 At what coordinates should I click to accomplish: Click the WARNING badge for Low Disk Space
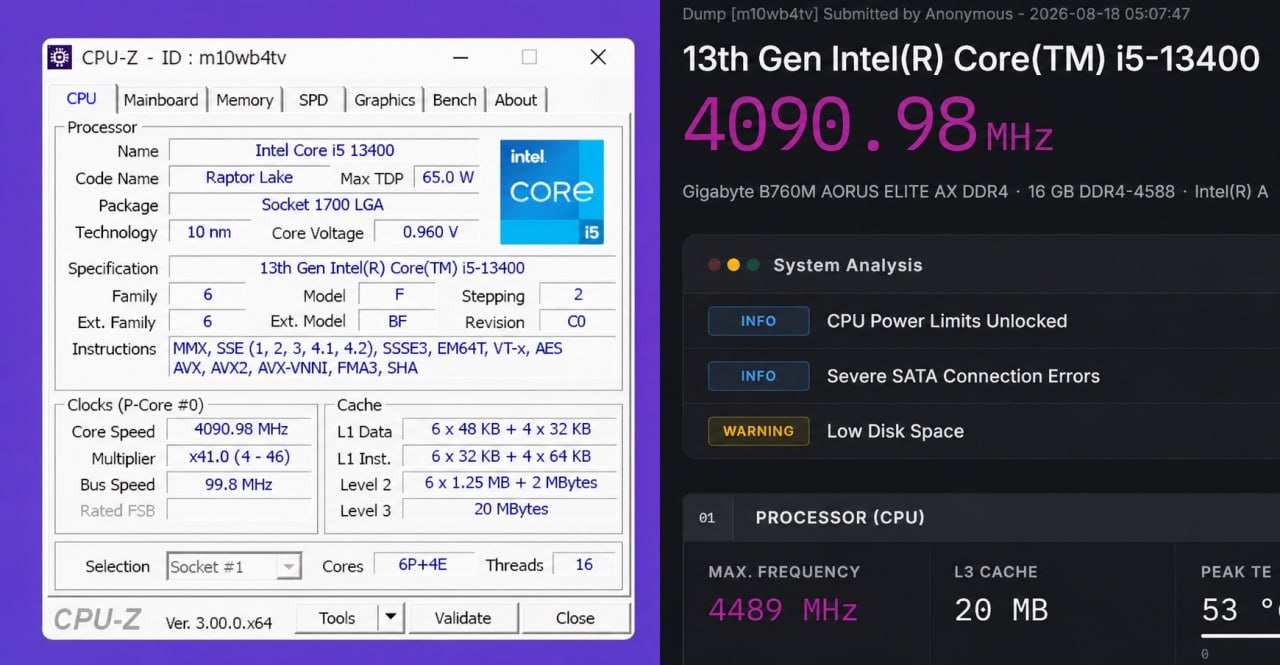tap(758, 431)
